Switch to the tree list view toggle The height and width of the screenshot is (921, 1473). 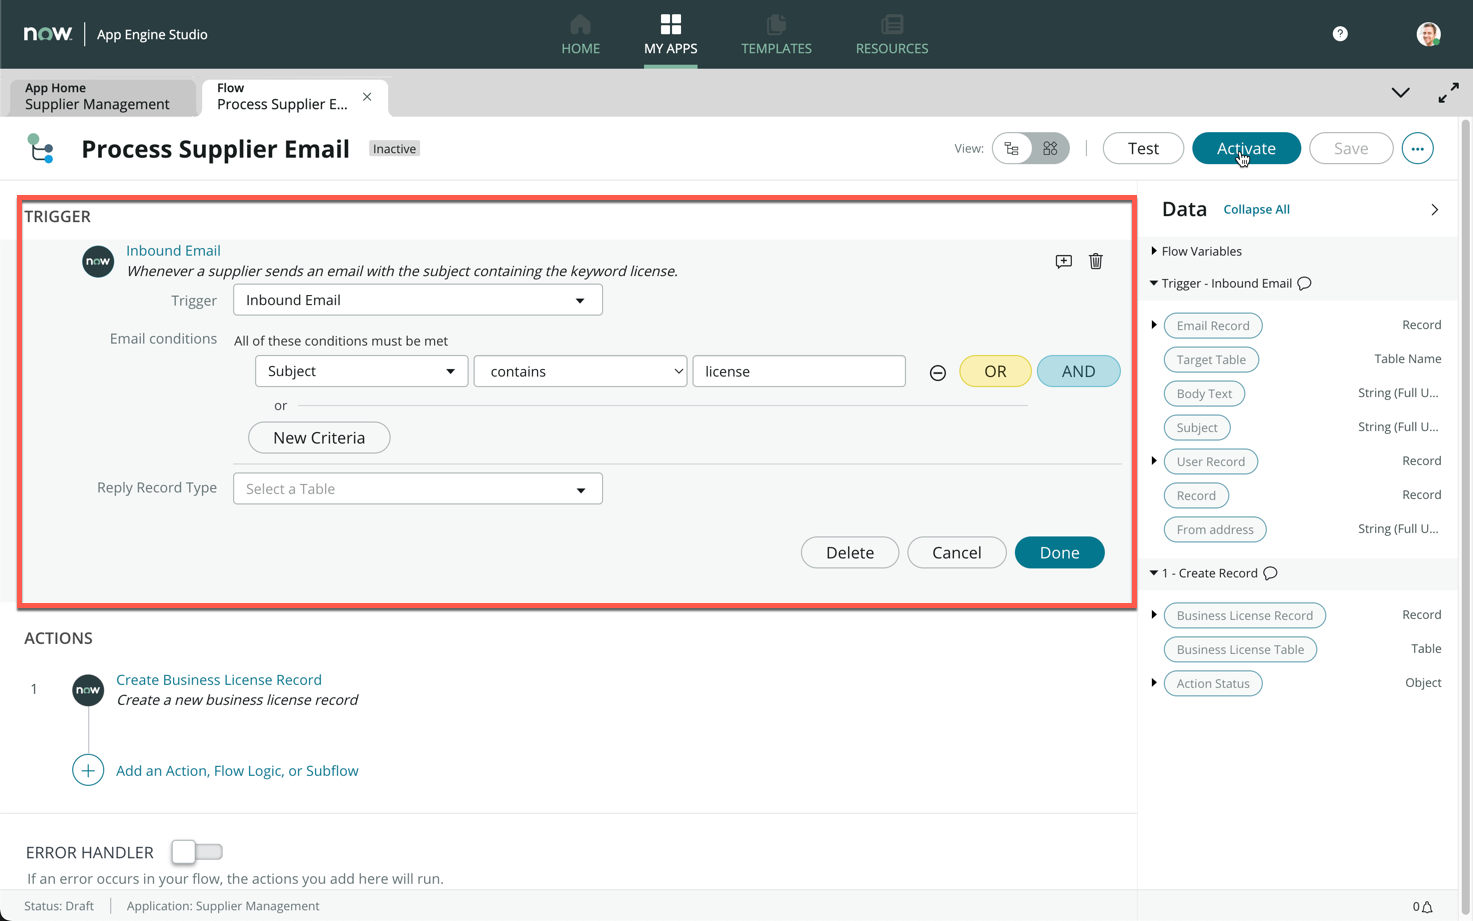pyautogui.click(x=1012, y=149)
